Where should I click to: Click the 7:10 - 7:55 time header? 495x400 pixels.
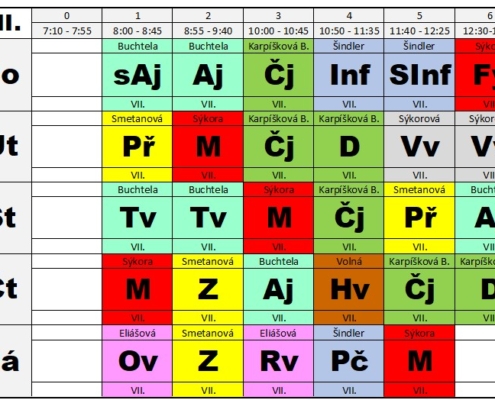pos(67,31)
